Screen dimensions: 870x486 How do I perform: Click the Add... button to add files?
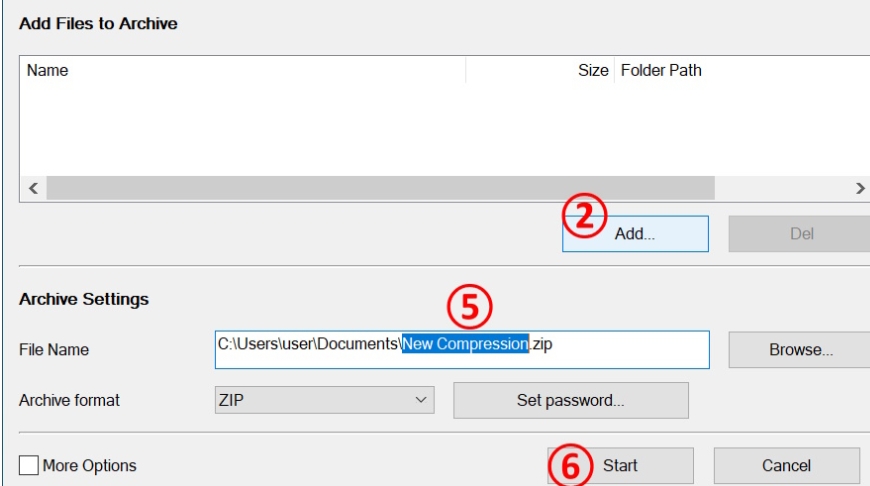635,234
